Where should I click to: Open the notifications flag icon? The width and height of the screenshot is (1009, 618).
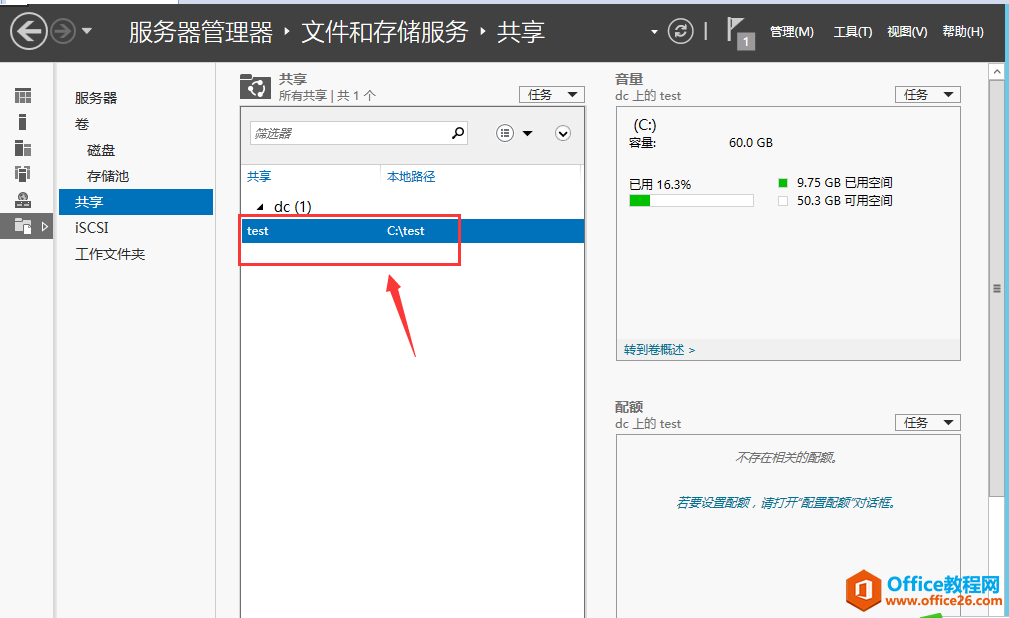click(x=739, y=33)
